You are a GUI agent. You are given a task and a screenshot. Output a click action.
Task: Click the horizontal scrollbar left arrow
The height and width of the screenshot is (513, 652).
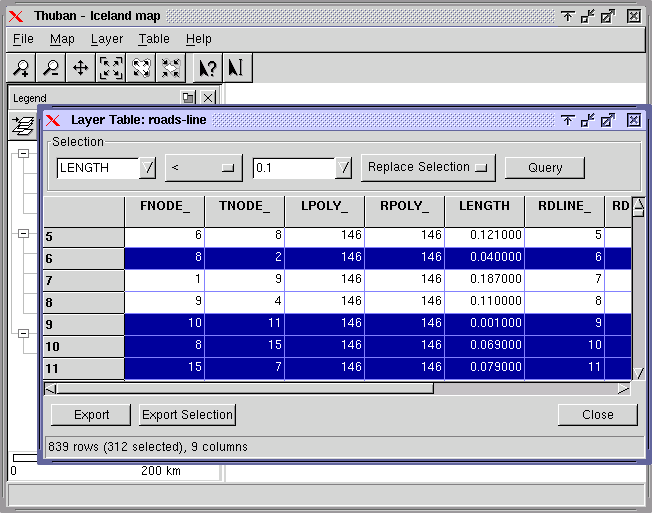pos(50,389)
